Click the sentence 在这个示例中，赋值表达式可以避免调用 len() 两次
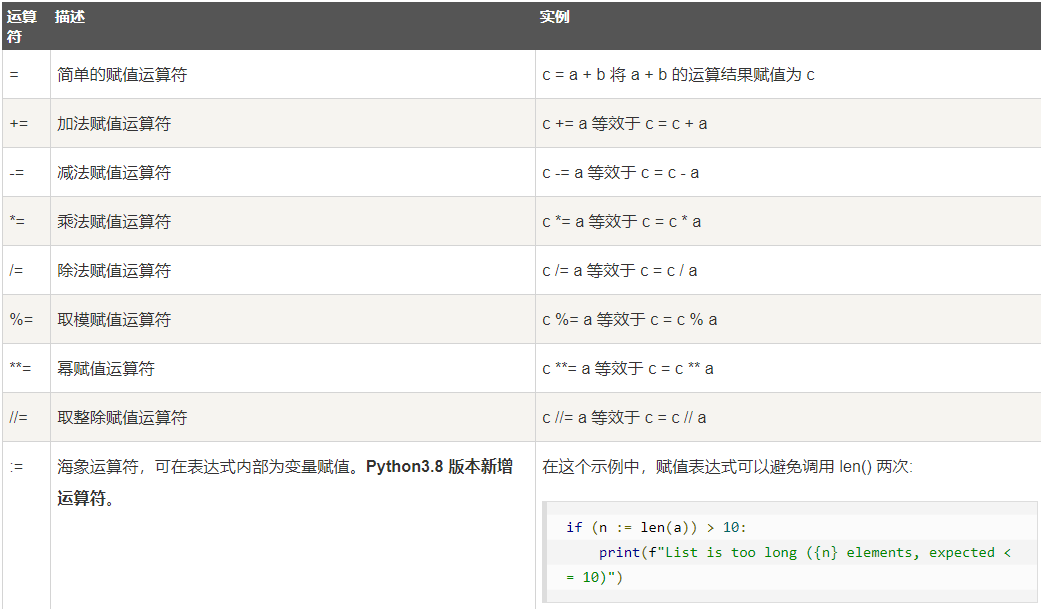Screen dimensions: 1041x609 click(728, 466)
